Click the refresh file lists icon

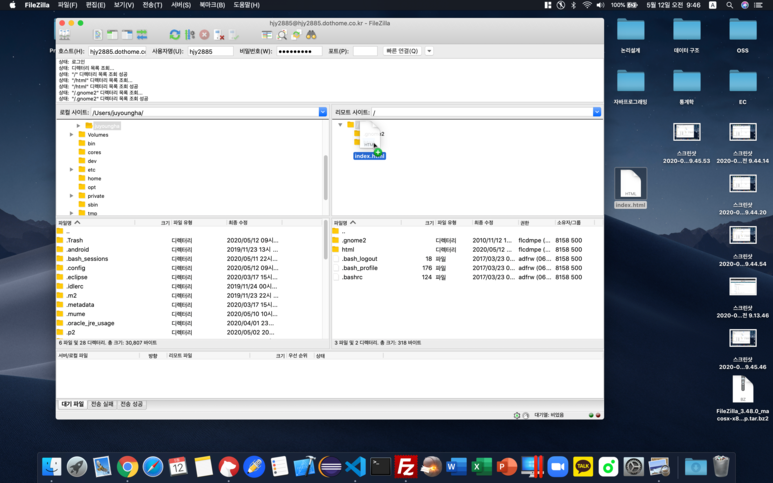click(175, 35)
